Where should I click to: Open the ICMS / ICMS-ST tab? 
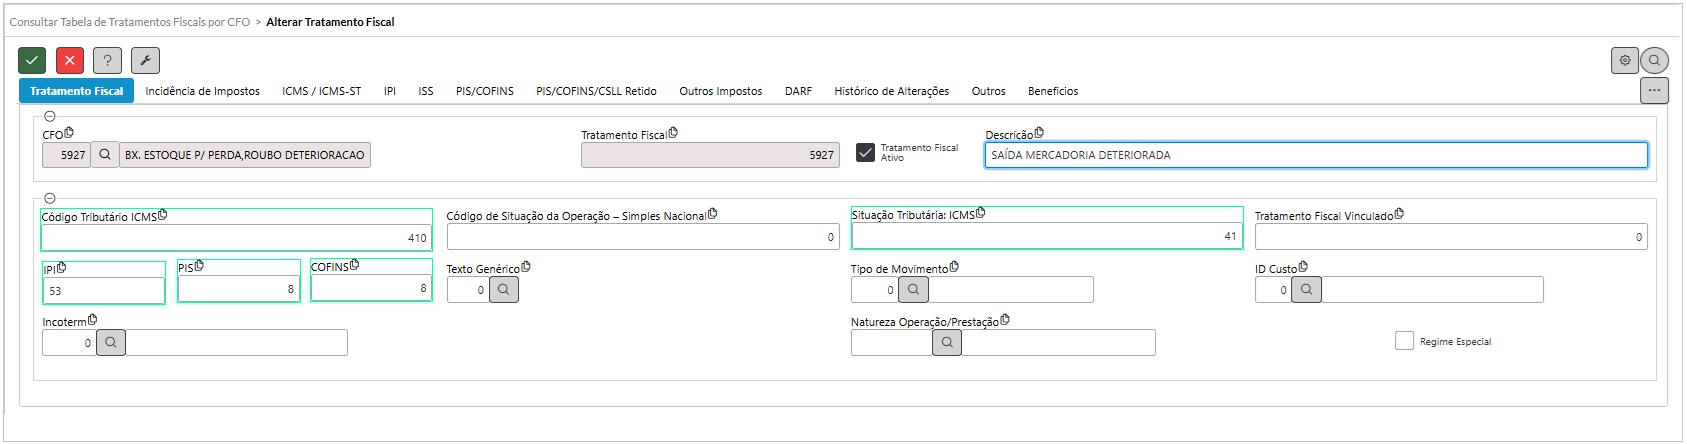pos(322,91)
